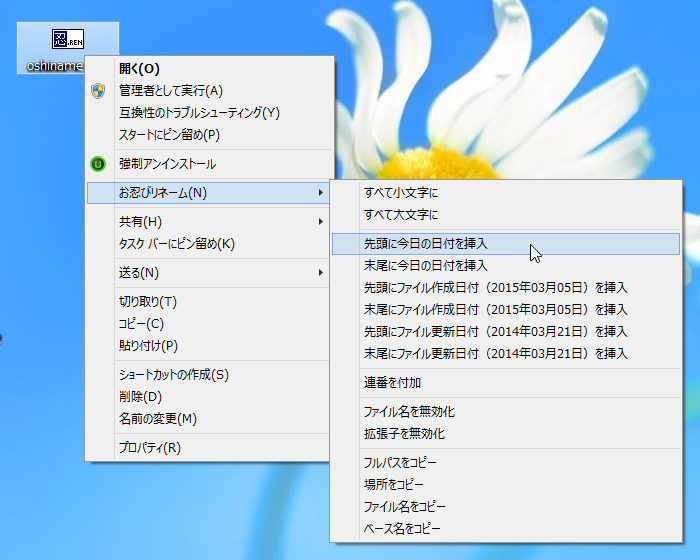Choose 管理者として実行(A)
Screen dimensions: 700x560
(x=209, y=91)
